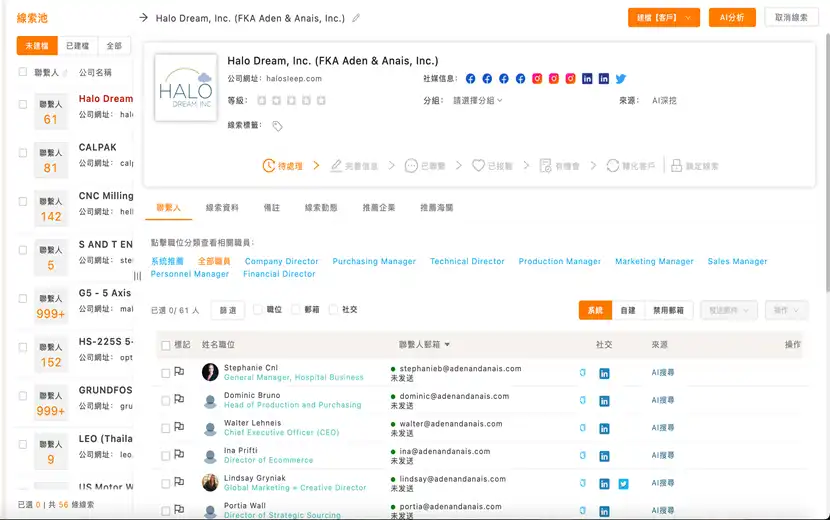
Task: Click flag marker for Walter Lehneis
Action: click(x=179, y=427)
